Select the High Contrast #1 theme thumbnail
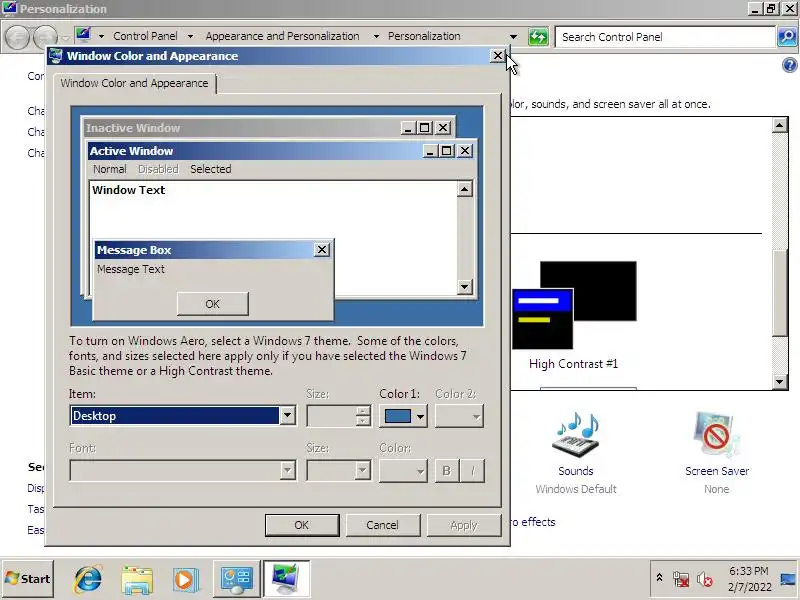This screenshot has width=800, height=600. (574, 305)
